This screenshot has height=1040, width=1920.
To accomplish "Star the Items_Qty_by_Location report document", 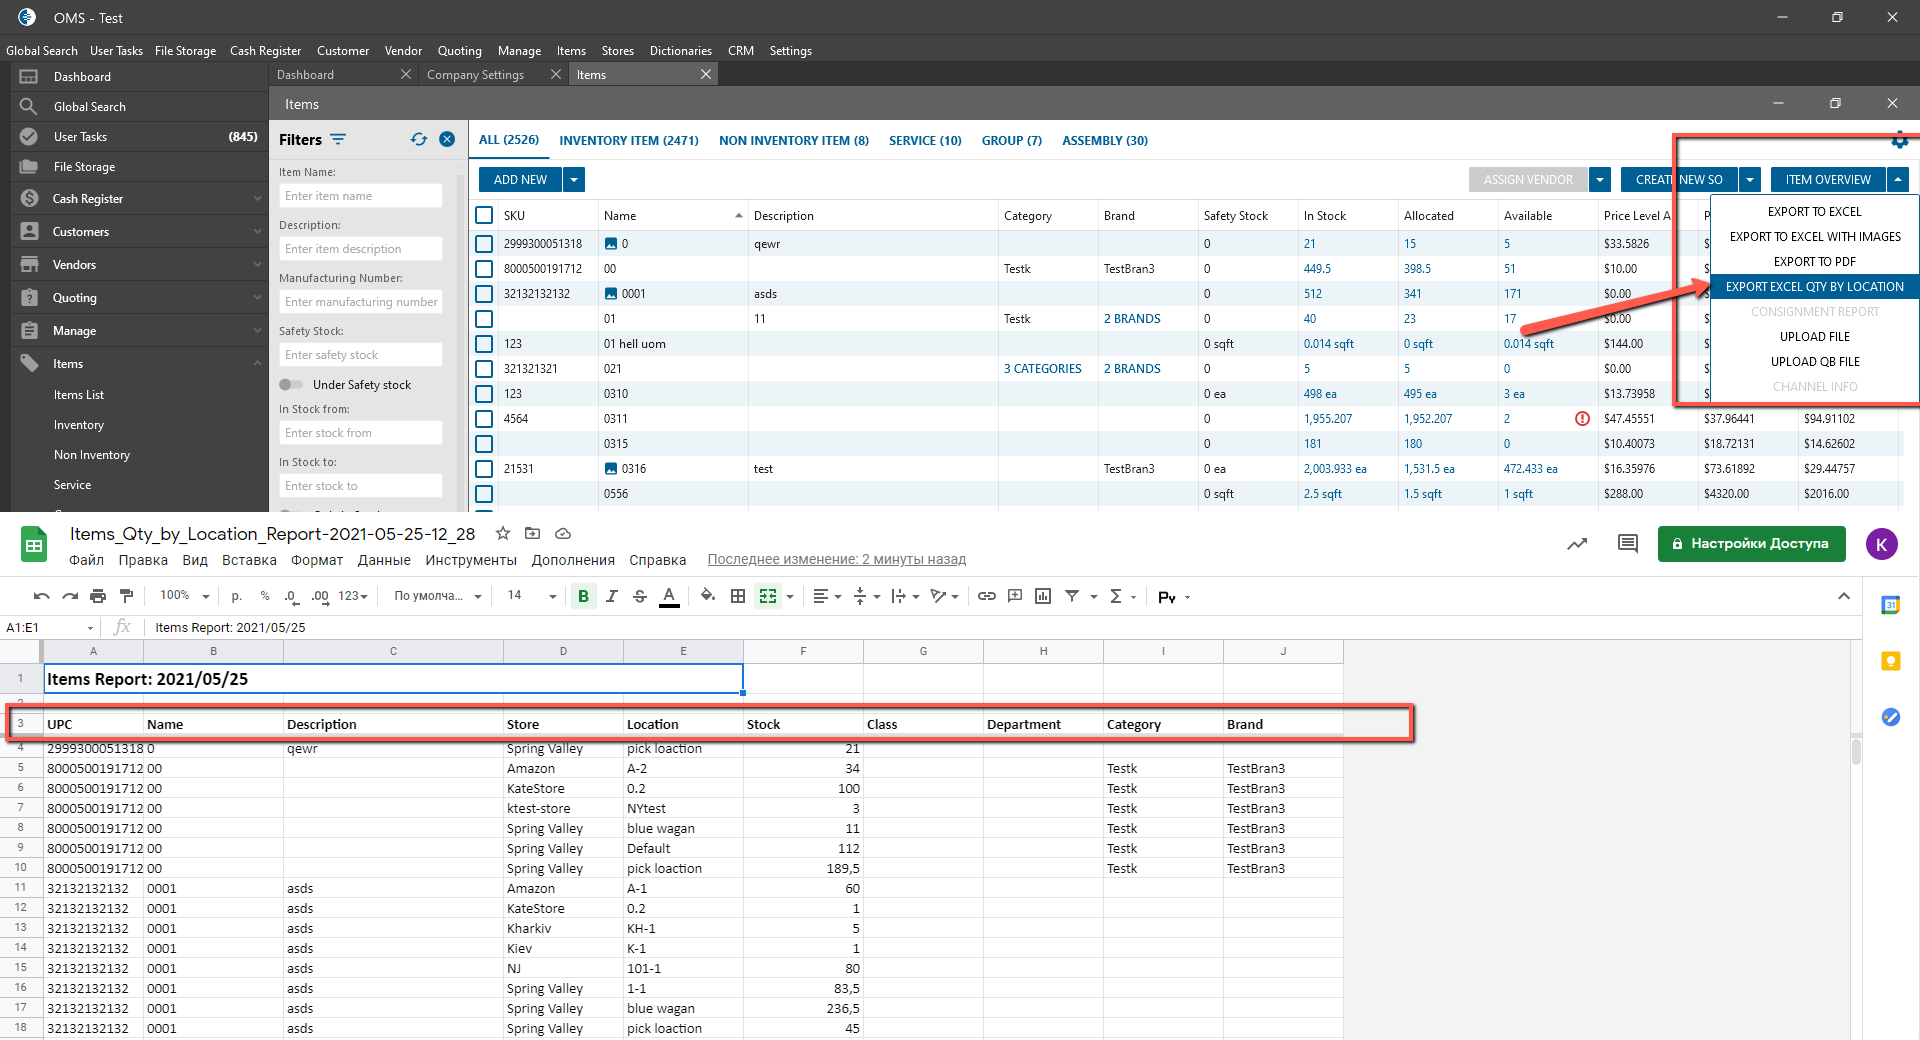I will (x=503, y=534).
